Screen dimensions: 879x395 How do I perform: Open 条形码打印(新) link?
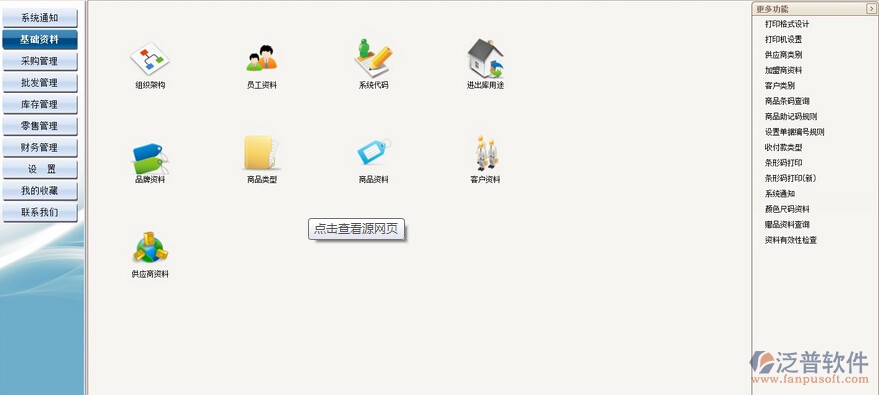pyautogui.click(x=790, y=178)
